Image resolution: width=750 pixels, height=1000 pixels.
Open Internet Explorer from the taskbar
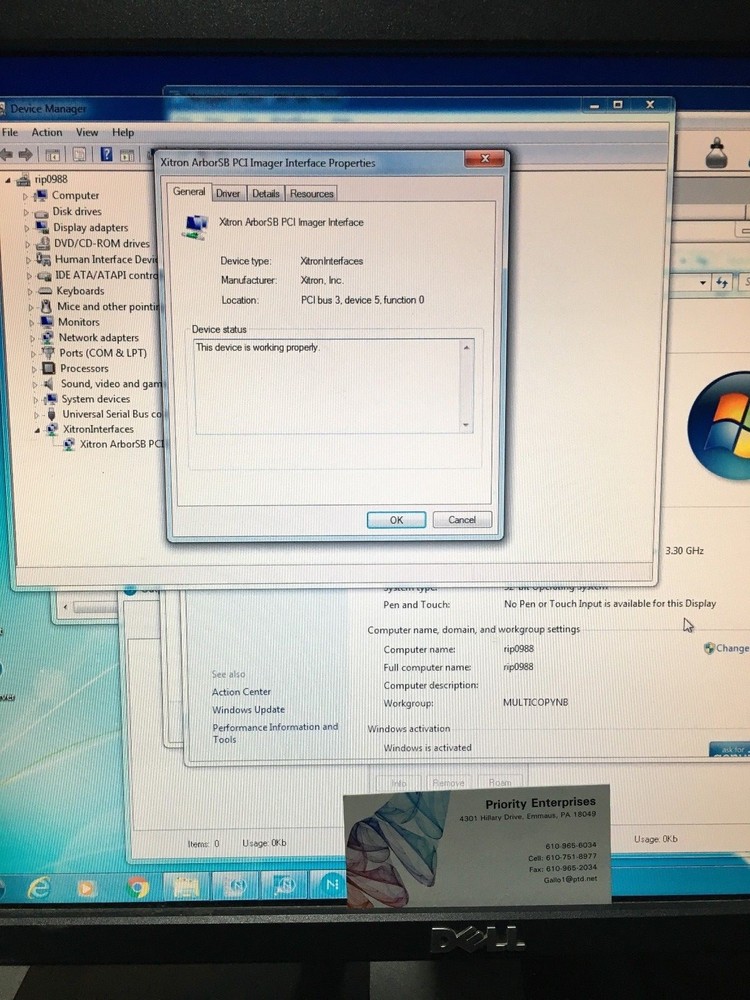pos(38,886)
